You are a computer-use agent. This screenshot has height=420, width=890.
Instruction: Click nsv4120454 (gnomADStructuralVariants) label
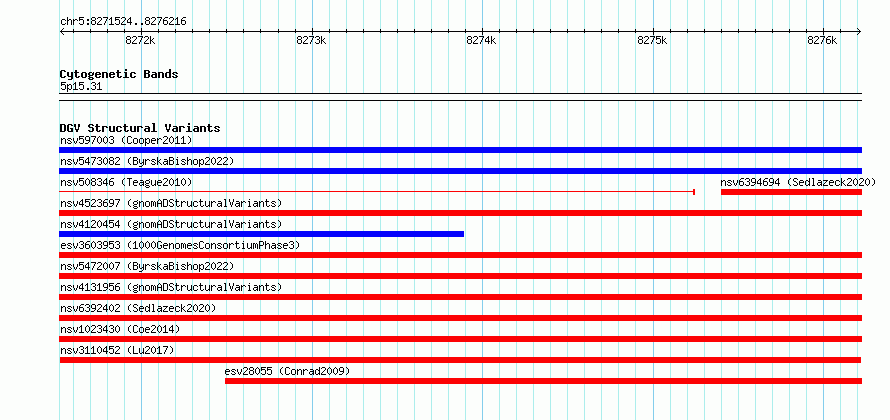171,224
